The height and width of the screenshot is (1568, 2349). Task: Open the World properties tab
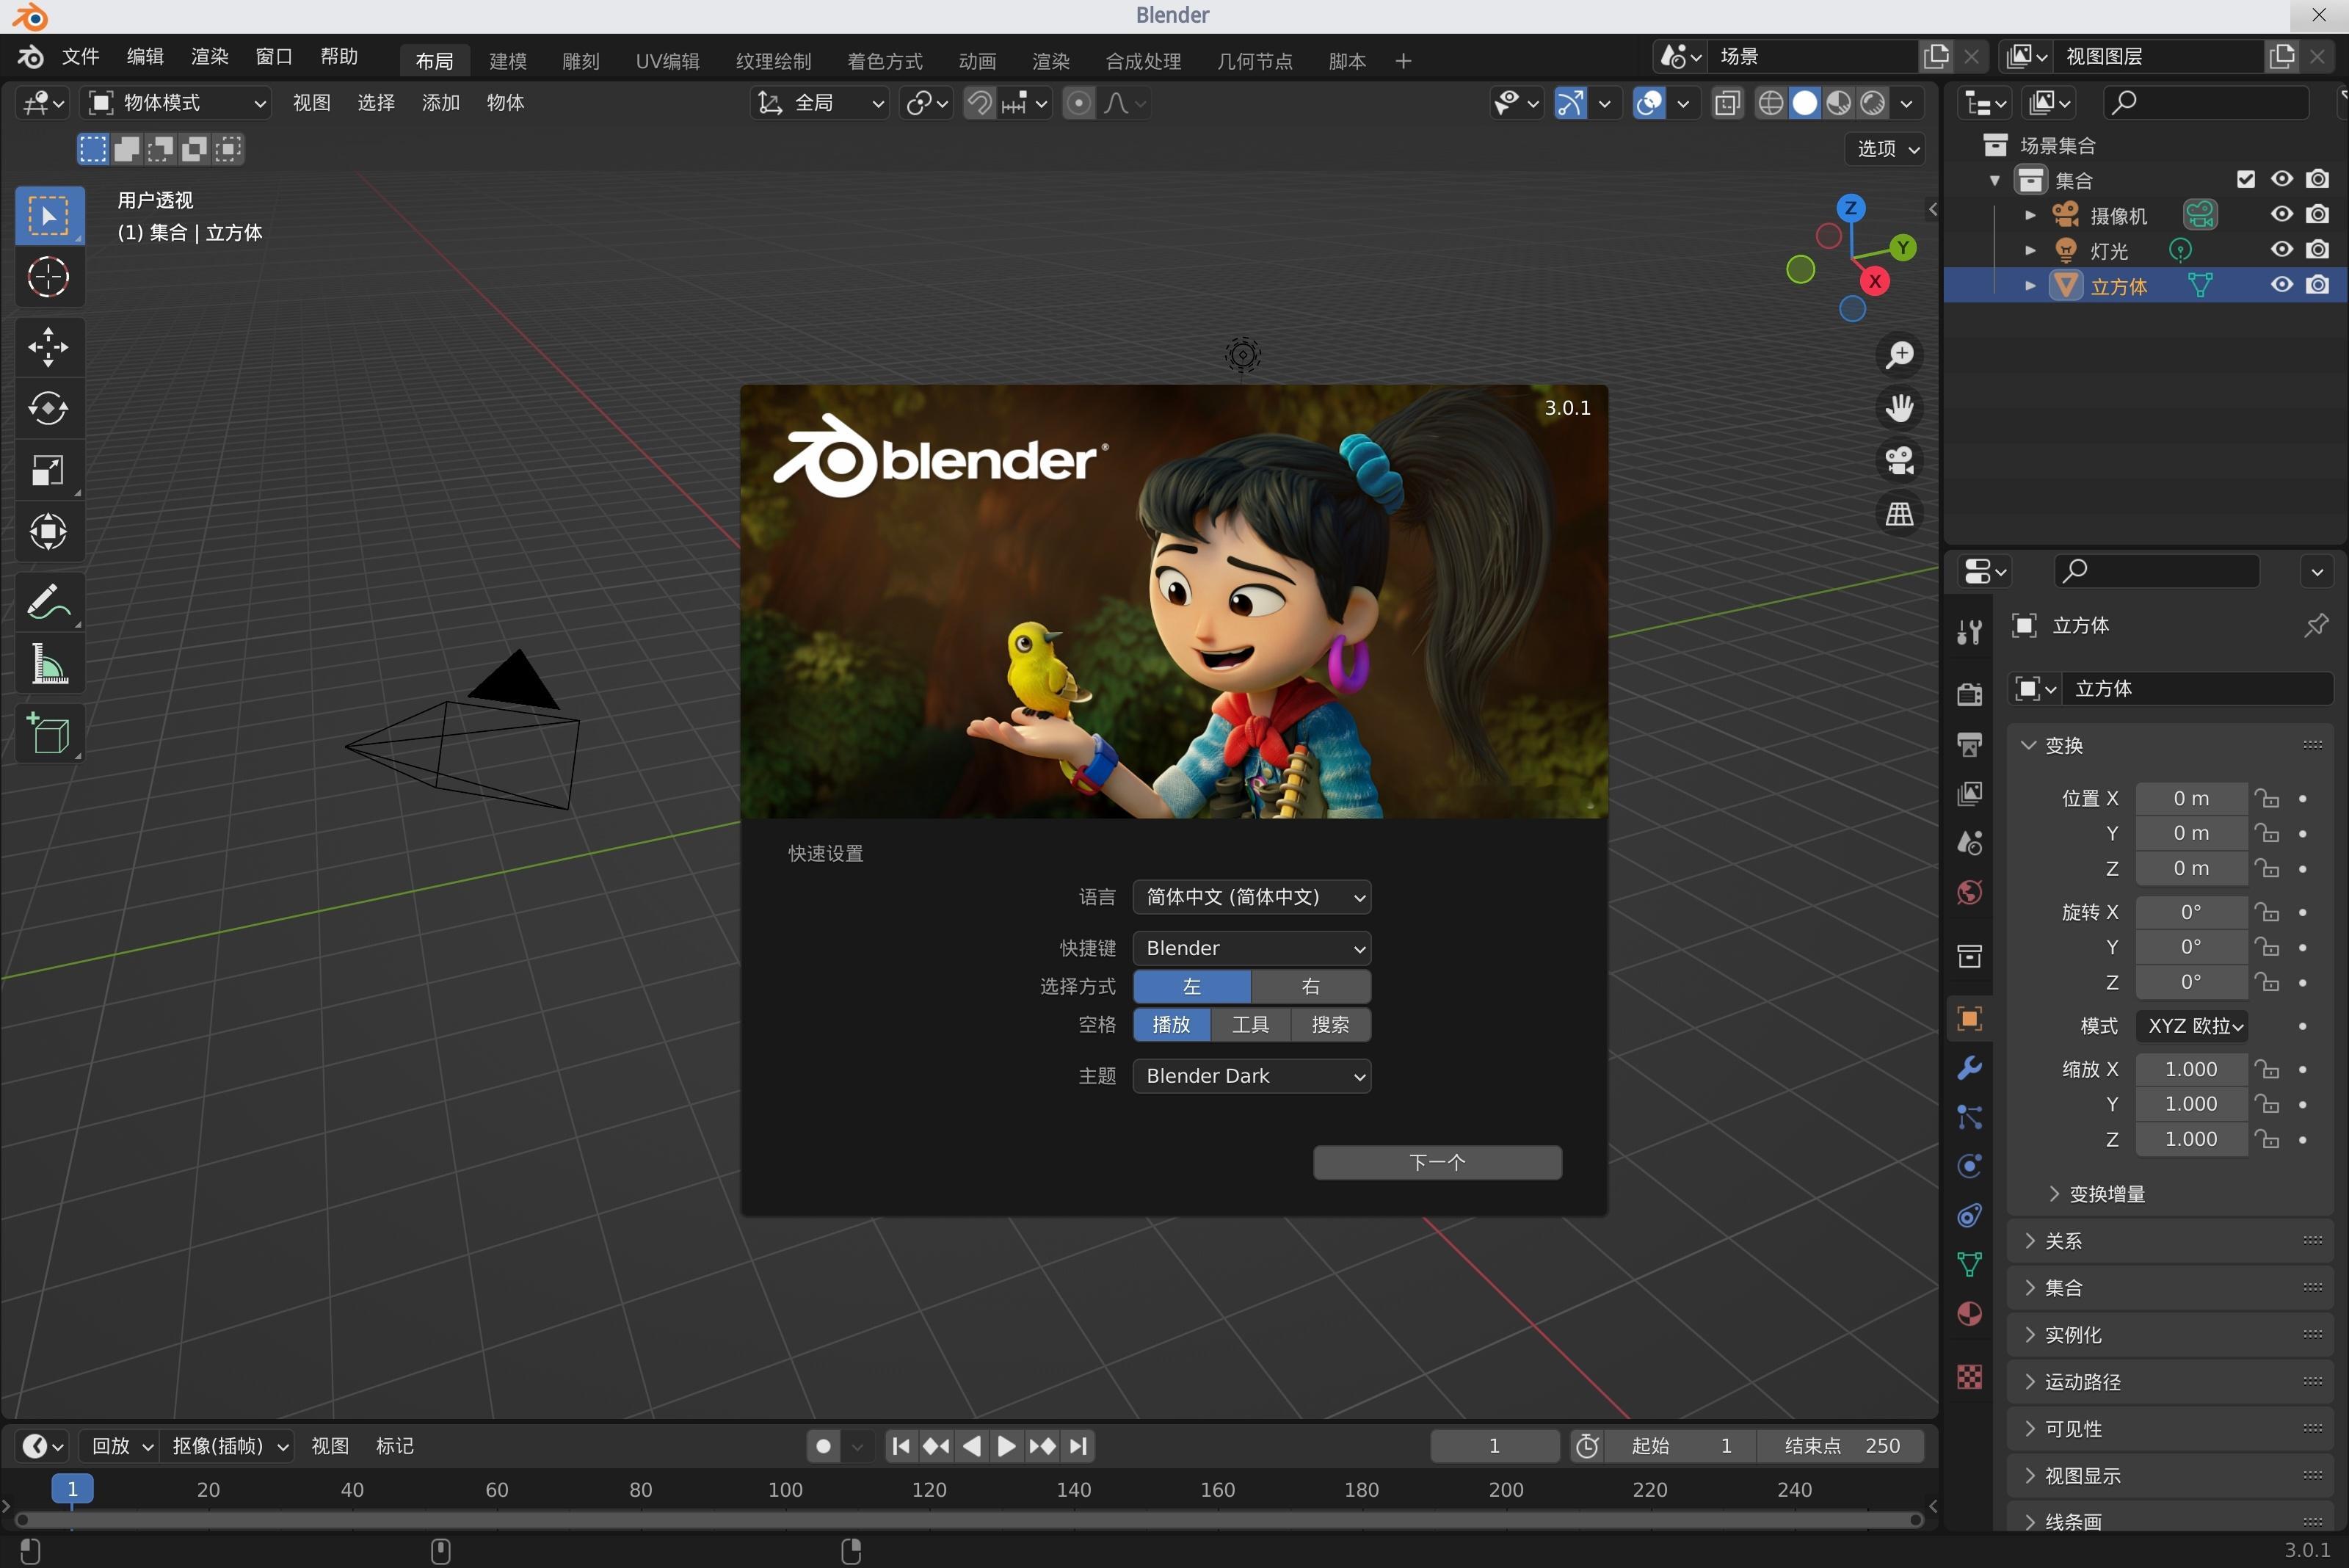coord(1969,892)
